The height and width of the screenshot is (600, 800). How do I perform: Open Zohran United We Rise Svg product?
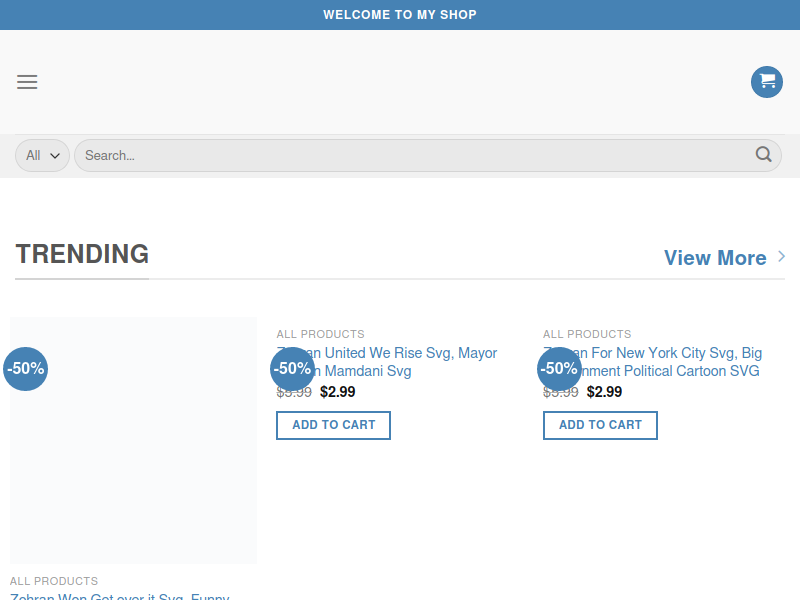click(x=400, y=353)
